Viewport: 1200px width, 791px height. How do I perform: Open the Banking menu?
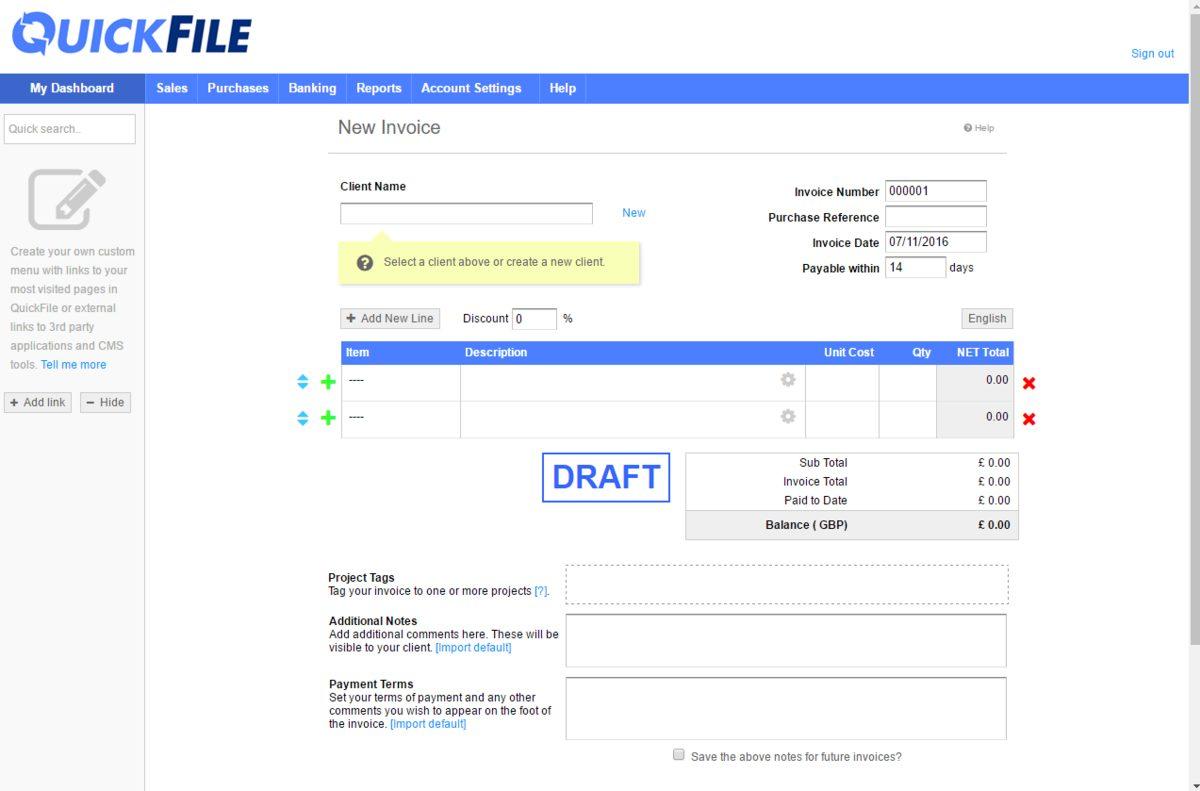click(312, 88)
